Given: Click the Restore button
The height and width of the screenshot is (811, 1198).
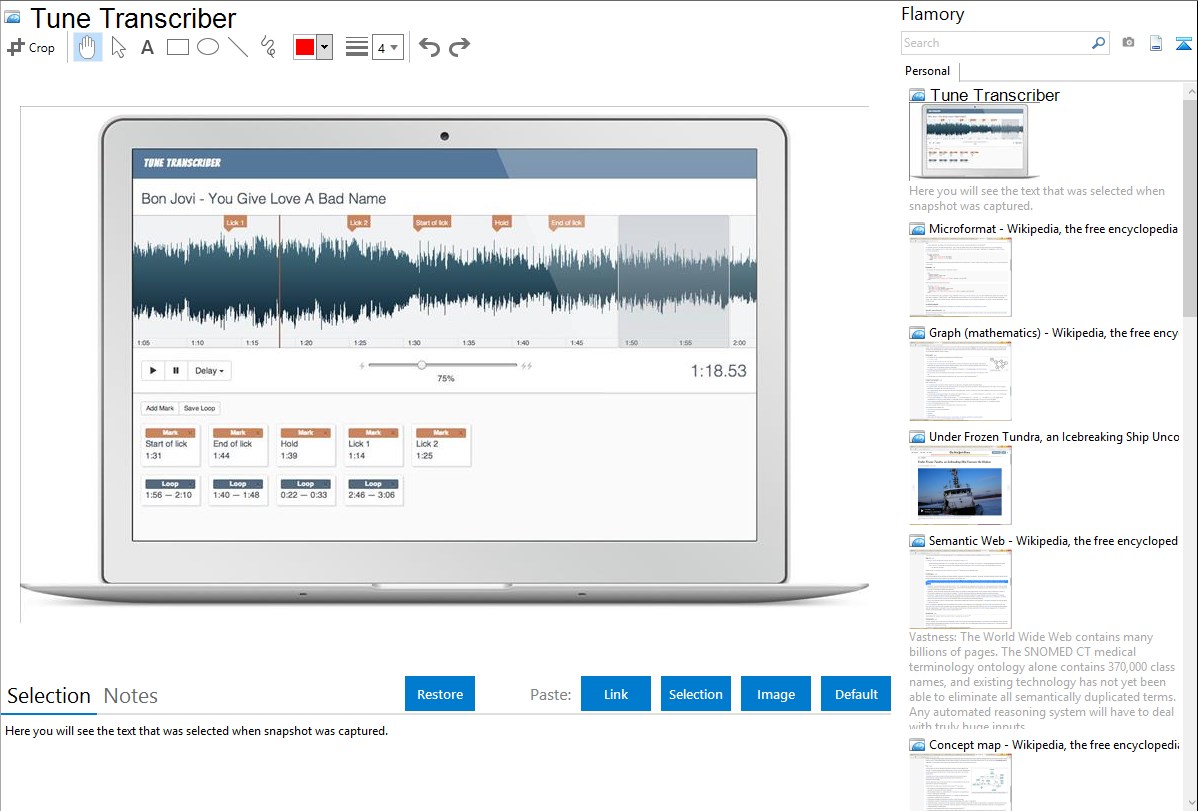Looking at the screenshot, I should point(440,694).
